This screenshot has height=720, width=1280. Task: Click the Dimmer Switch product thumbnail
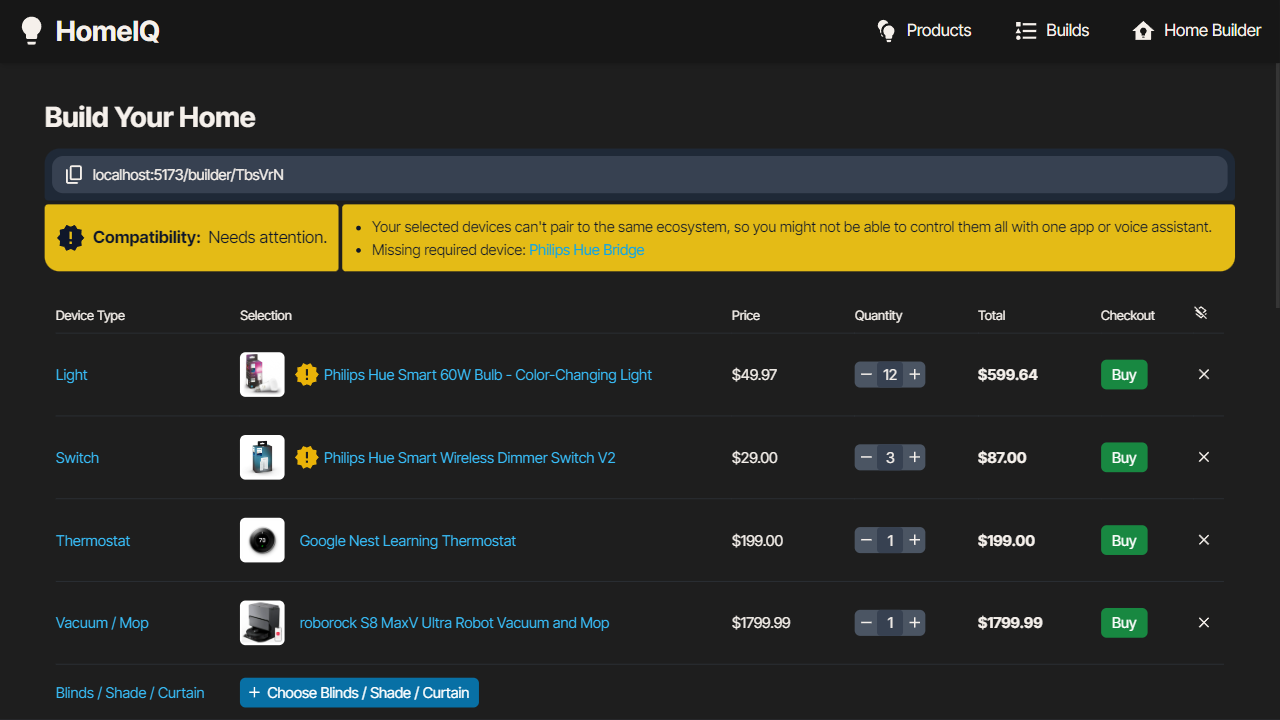click(x=262, y=458)
